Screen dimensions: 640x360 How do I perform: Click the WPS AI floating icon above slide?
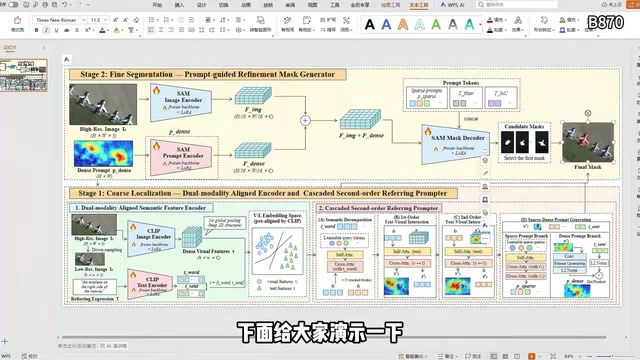[x=67, y=60]
